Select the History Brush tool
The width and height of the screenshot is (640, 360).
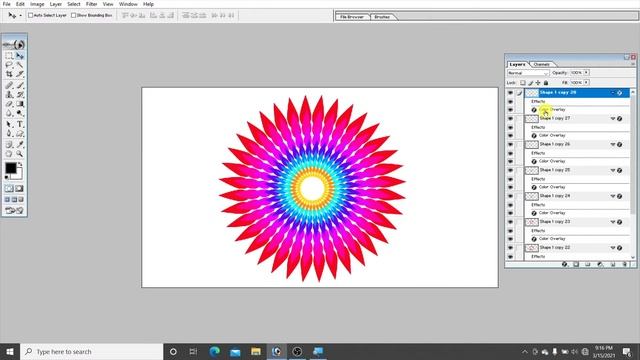click(x=20, y=95)
